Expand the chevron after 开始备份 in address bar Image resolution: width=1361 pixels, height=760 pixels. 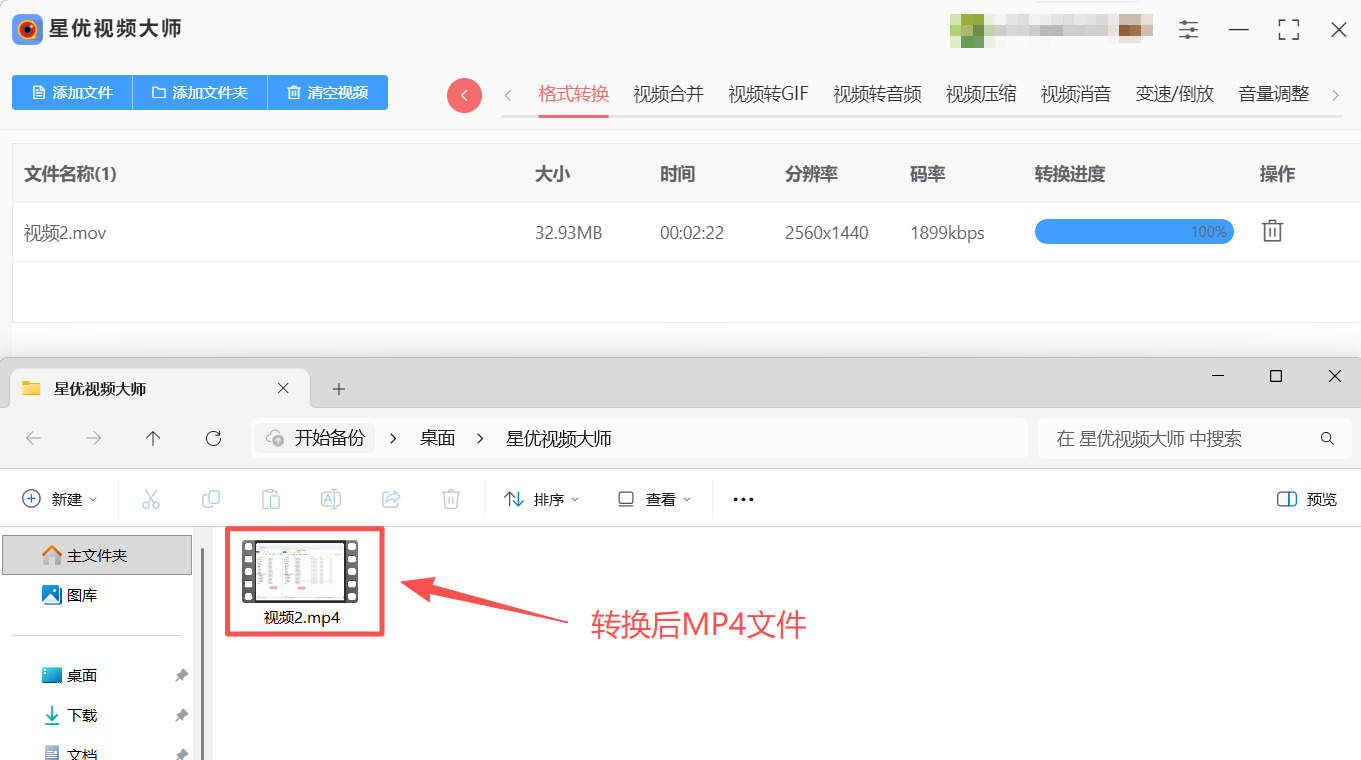(x=393, y=438)
